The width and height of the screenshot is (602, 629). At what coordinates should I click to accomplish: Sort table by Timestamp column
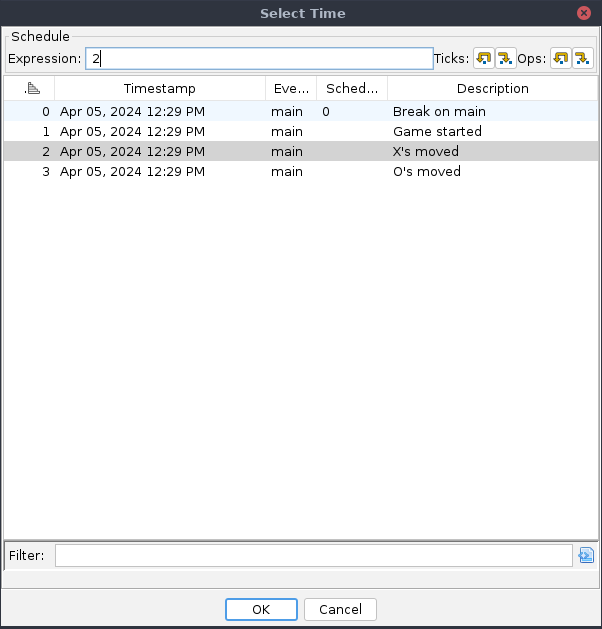click(159, 89)
